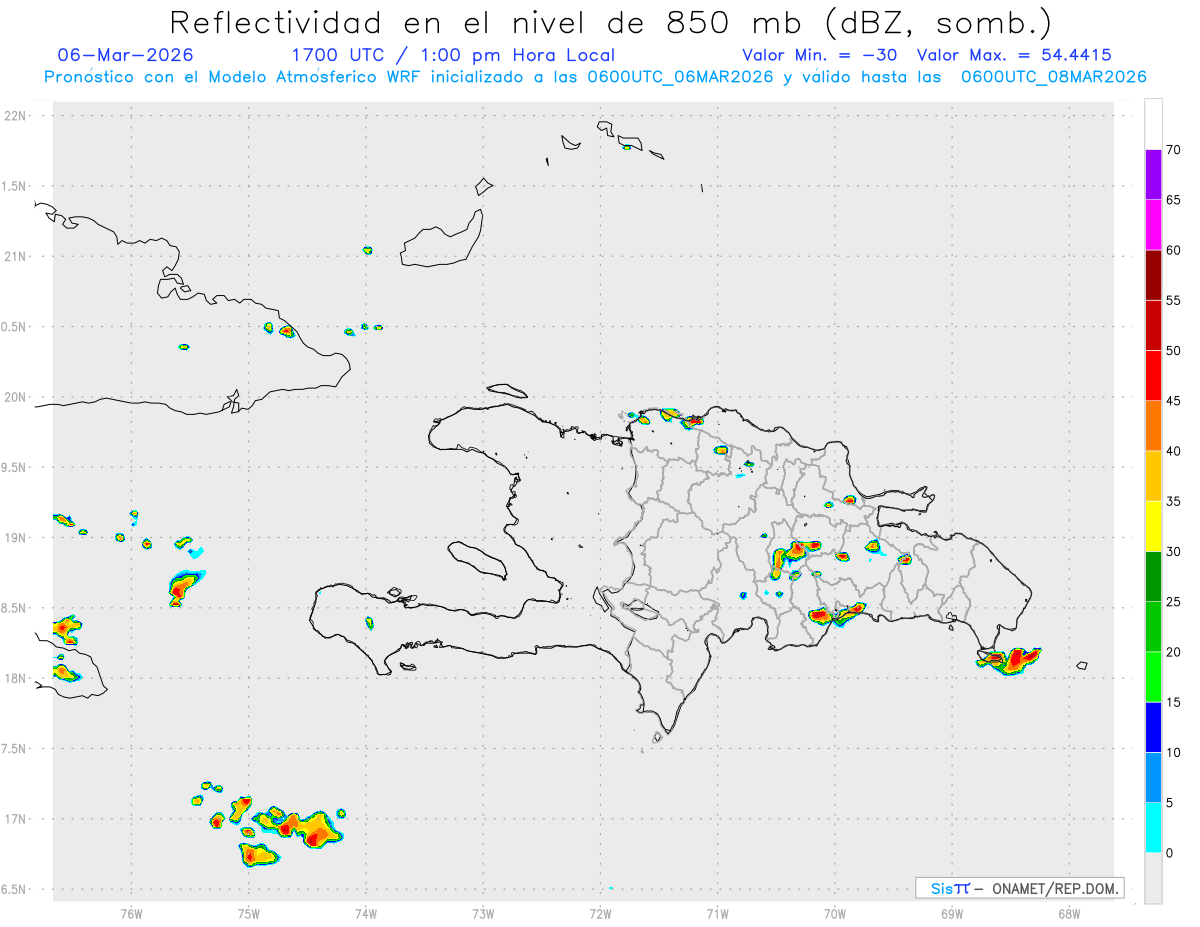
Task: Click the dark blue 10–15 dBZ band
Action: pos(1153,728)
